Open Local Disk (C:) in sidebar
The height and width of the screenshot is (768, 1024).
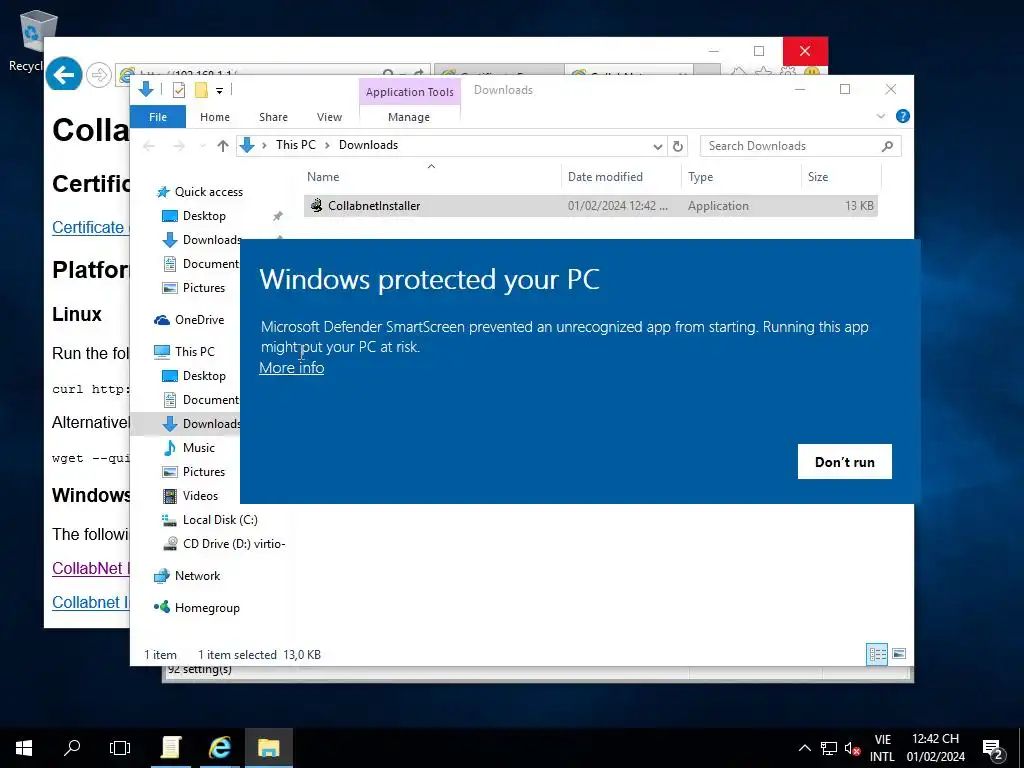pyautogui.click(x=220, y=520)
